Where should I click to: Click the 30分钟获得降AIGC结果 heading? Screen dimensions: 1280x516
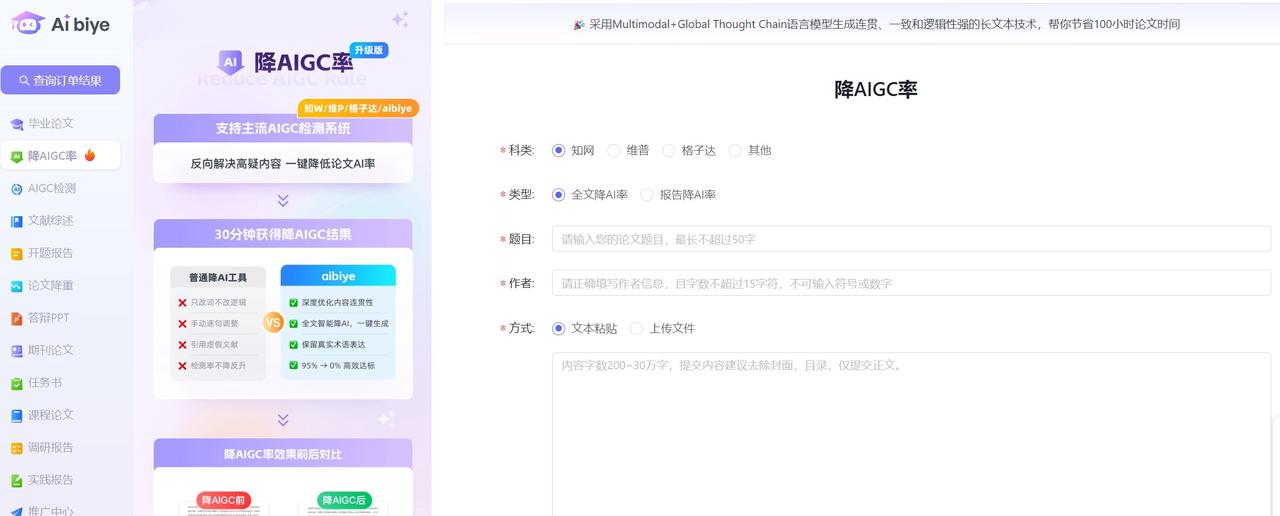pyautogui.click(x=283, y=234)
